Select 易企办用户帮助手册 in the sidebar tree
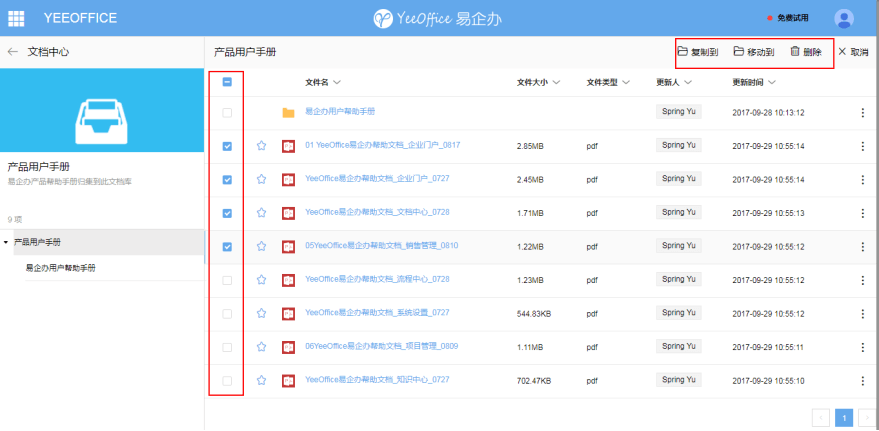Viewport: 879px width, 431px height. (x=61, y=268)
